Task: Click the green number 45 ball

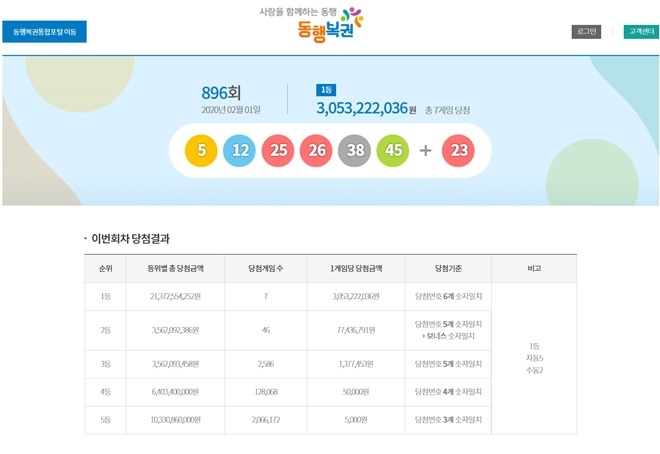Action: [393, 150]
